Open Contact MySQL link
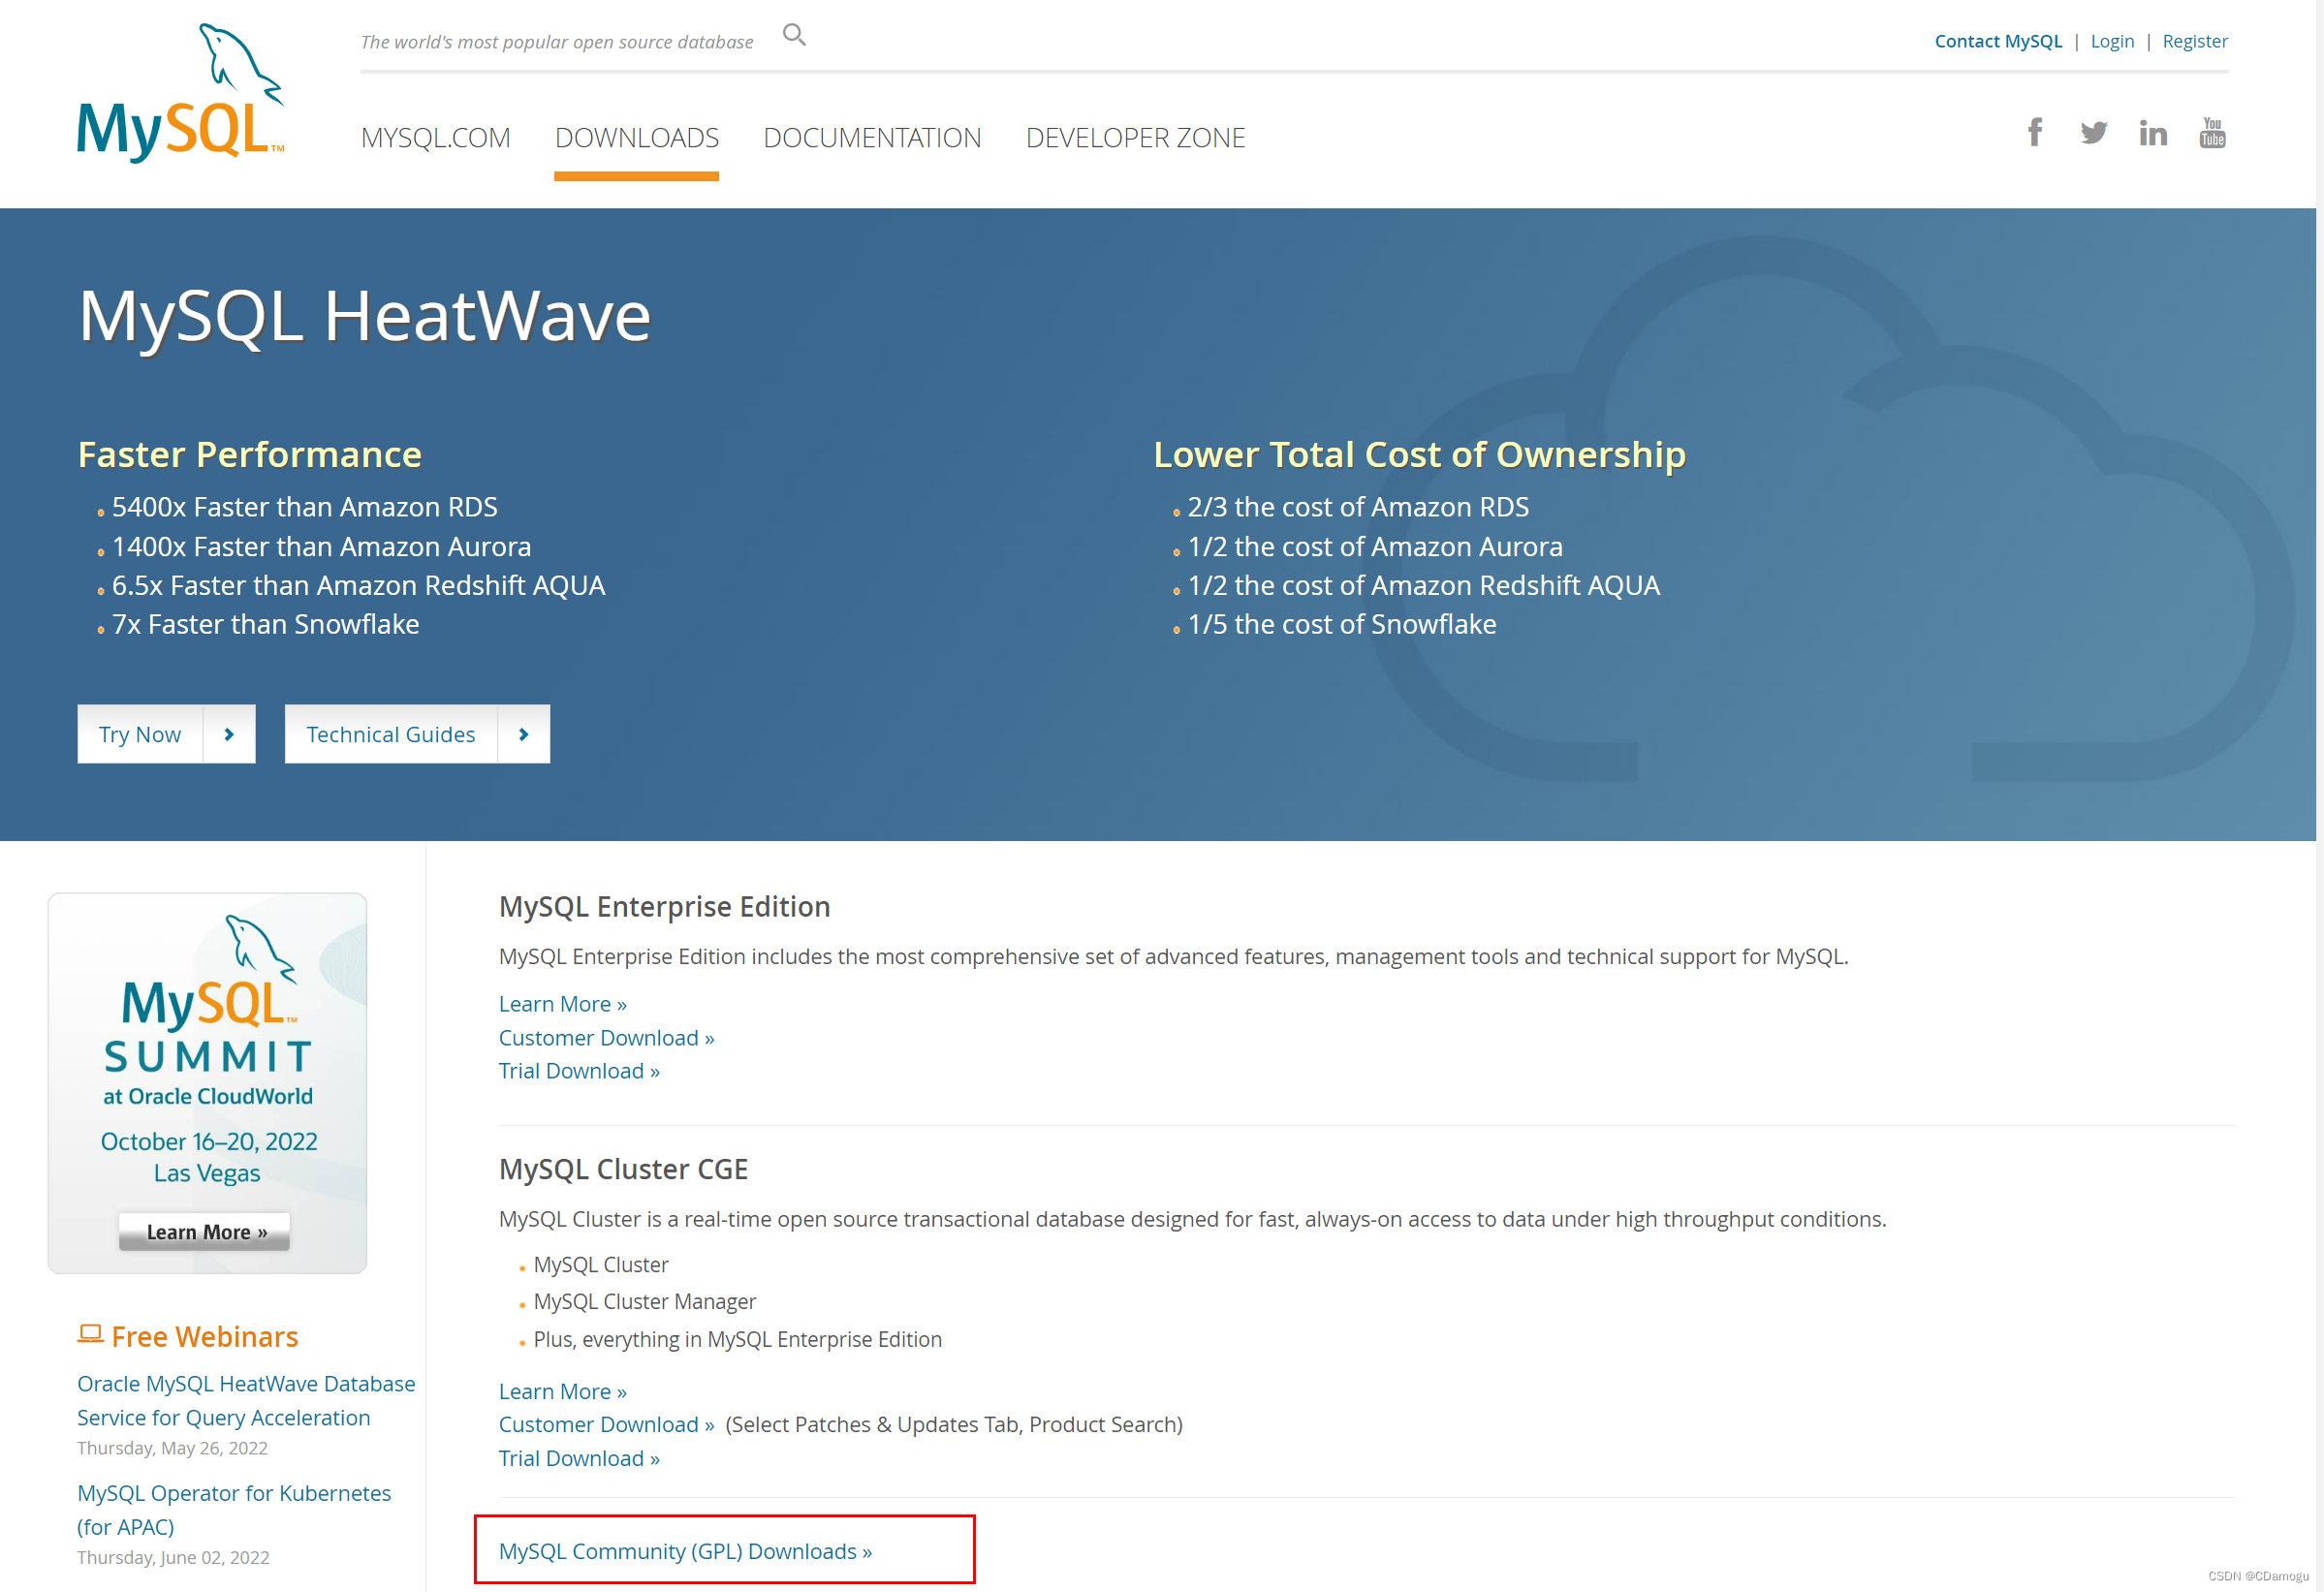2324x1592 pixels. tap(1997, 41)
